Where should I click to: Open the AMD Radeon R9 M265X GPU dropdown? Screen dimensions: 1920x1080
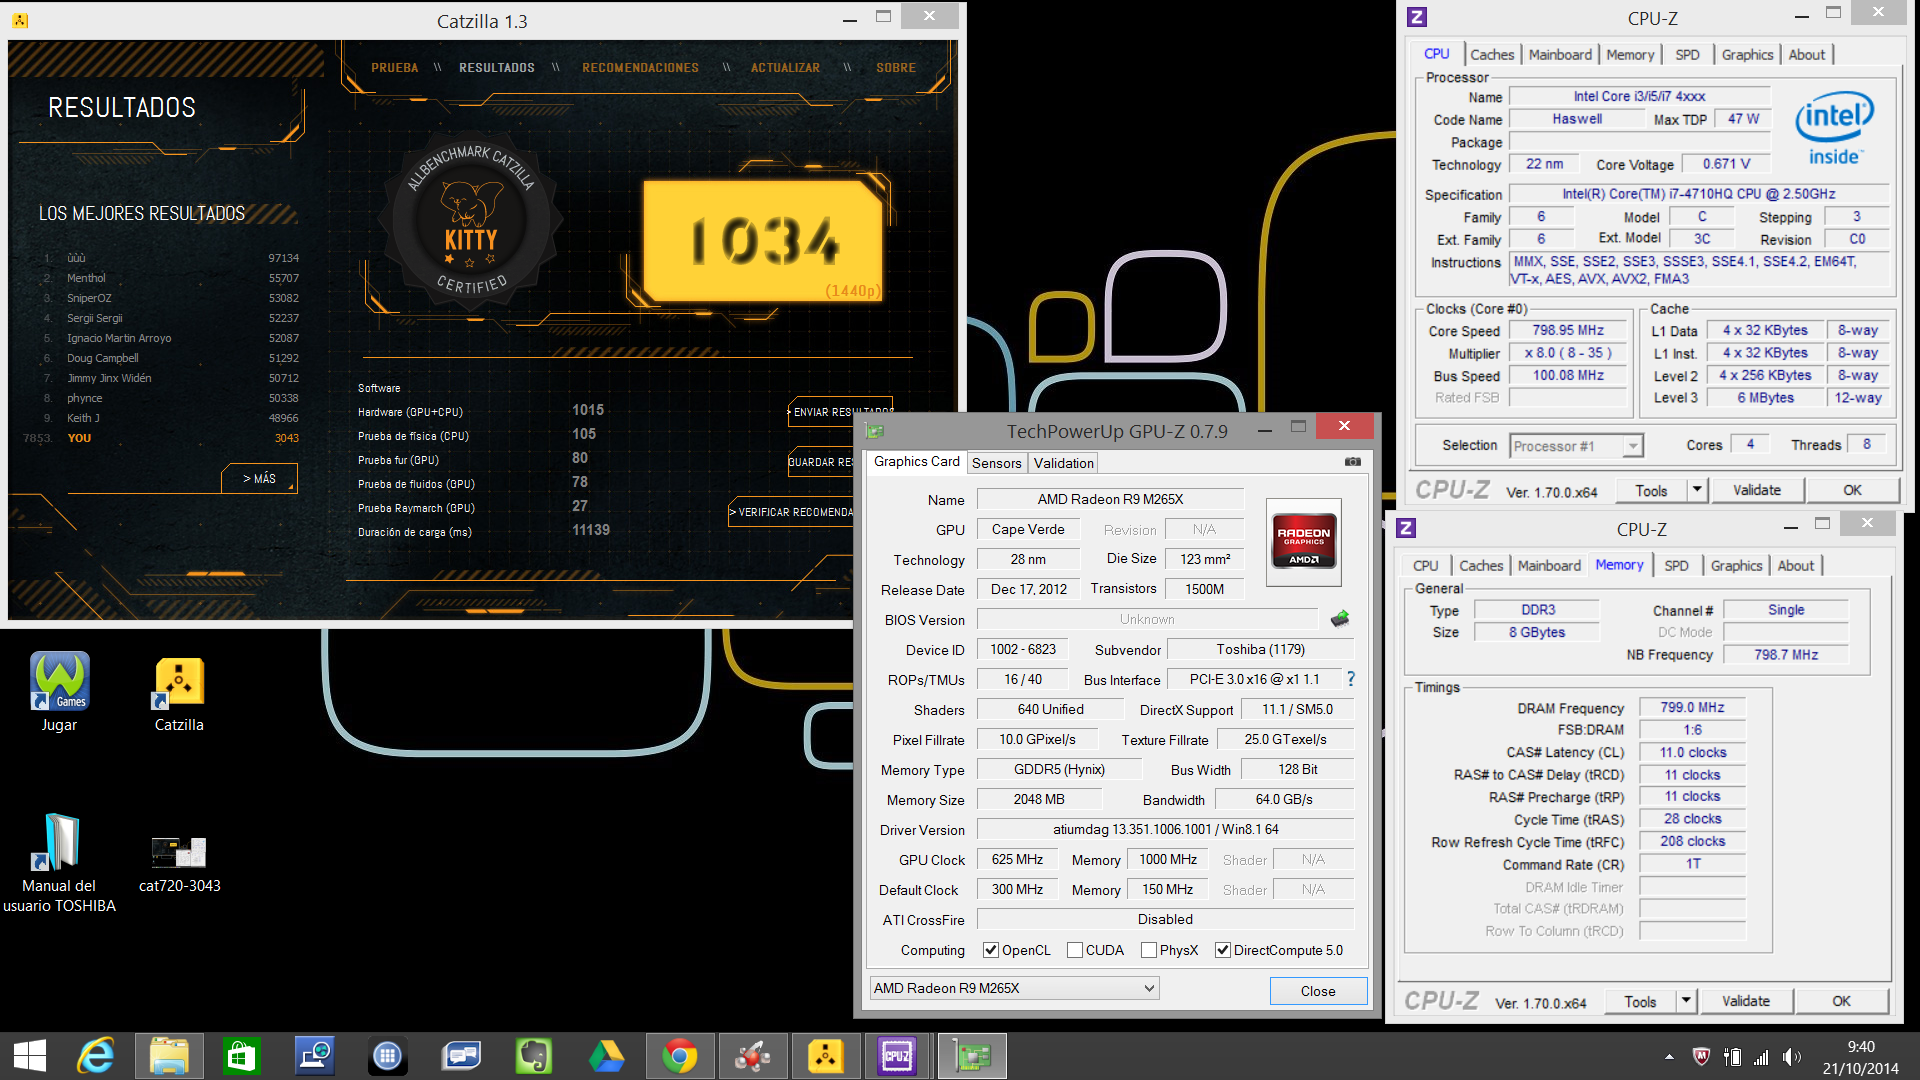point(1014,988)
